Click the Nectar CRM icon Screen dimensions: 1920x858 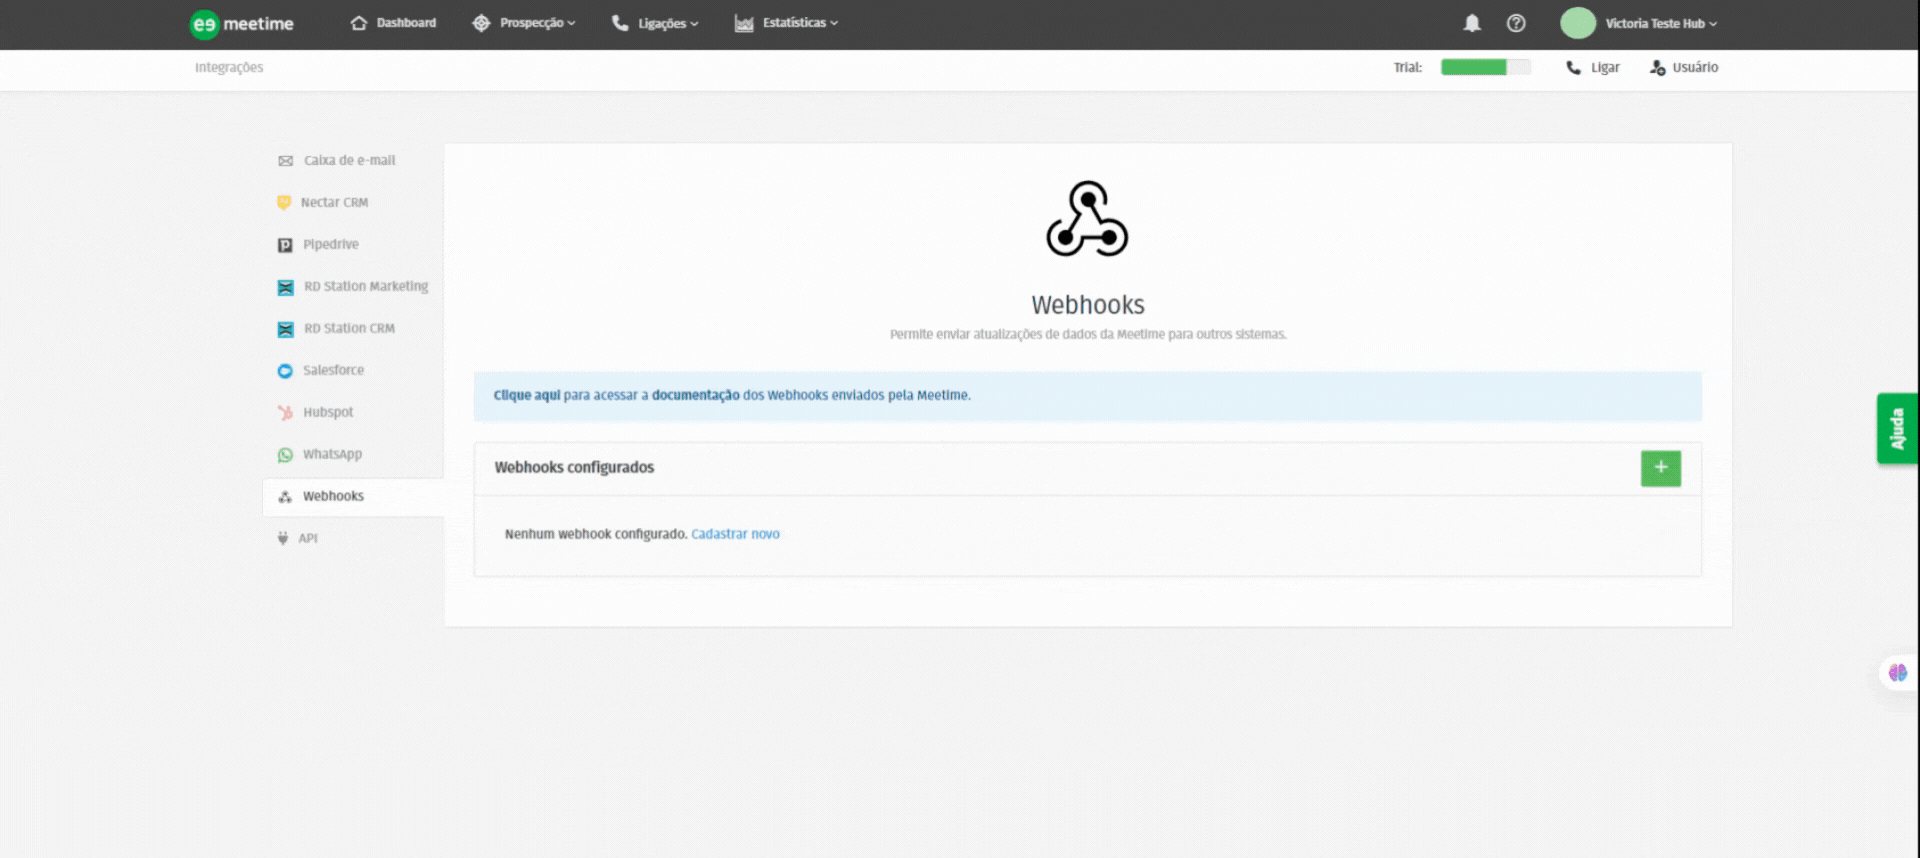click(x=284, y=203)
